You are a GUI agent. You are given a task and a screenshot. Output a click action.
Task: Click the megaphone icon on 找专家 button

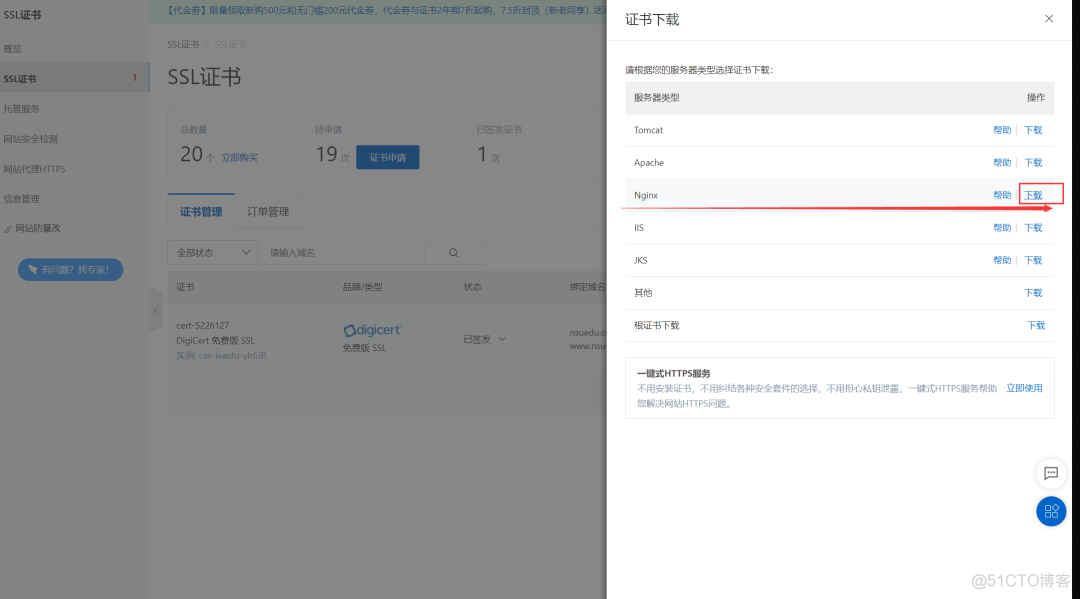[33, 268]
